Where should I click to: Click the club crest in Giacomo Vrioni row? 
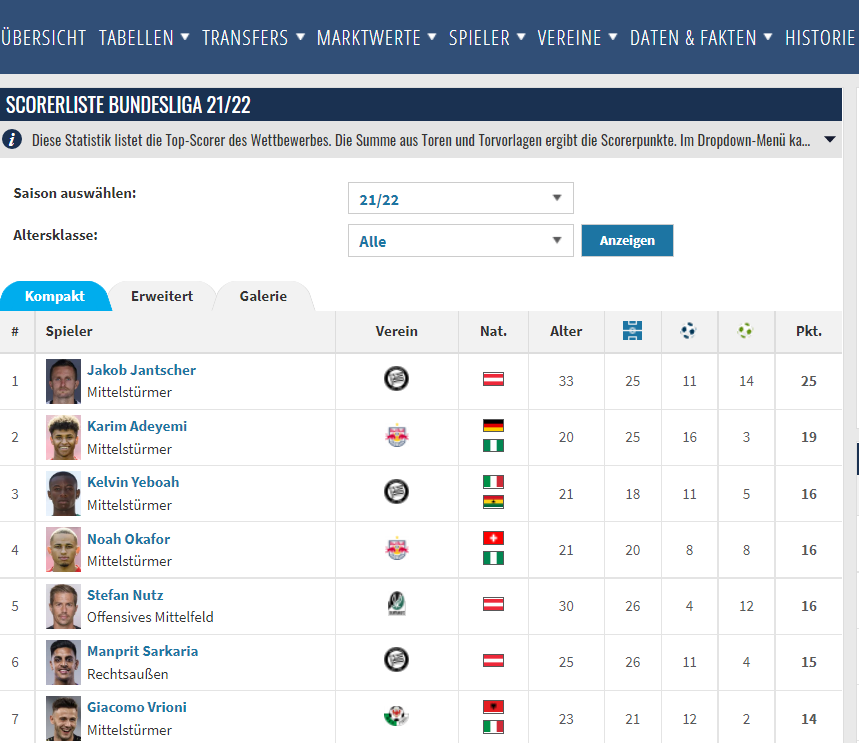tap(396, 716)
